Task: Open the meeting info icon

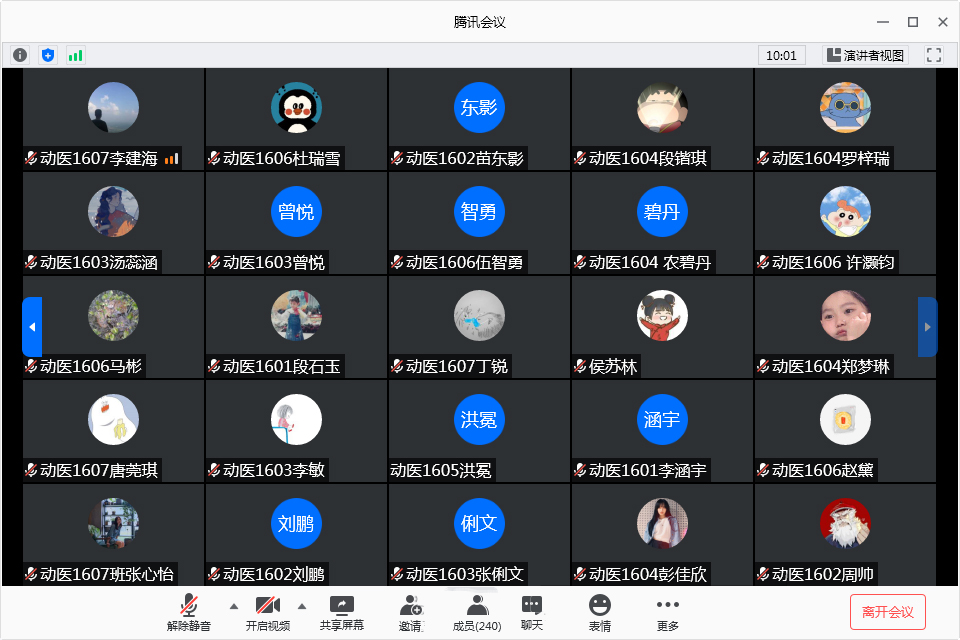Action: 20,55
